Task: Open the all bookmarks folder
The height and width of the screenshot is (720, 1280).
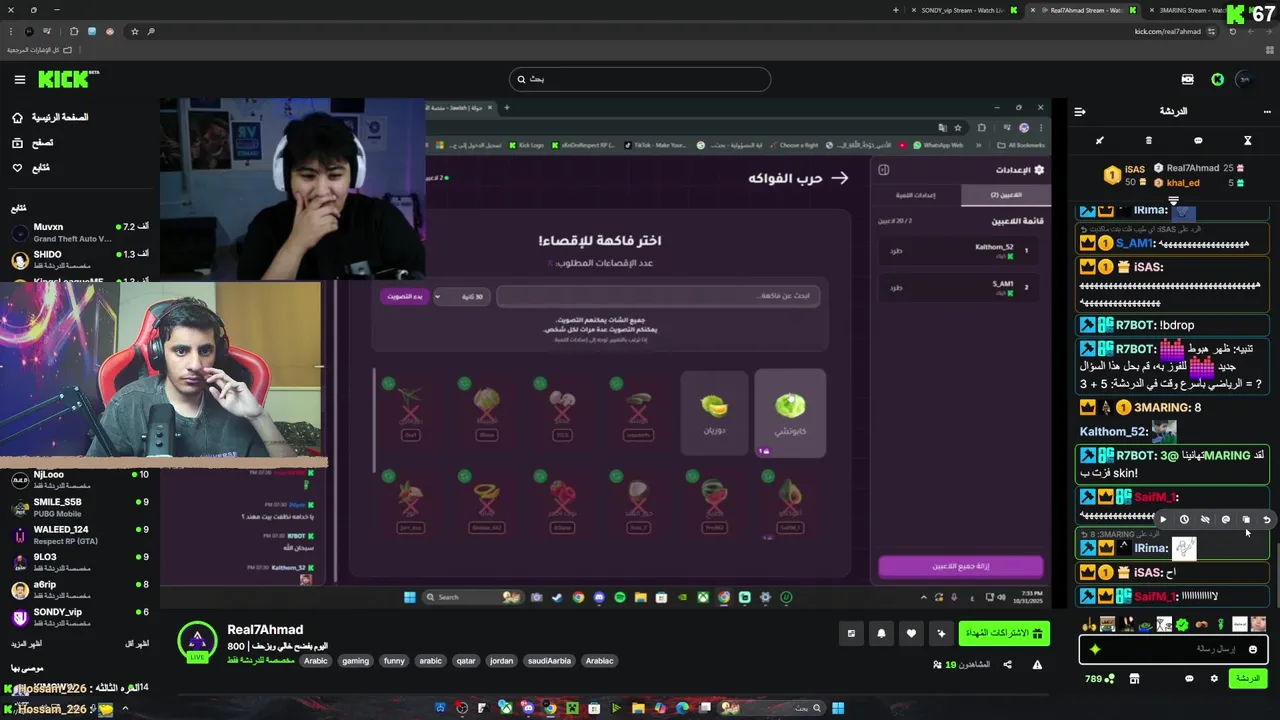Action: click(40, 49)
